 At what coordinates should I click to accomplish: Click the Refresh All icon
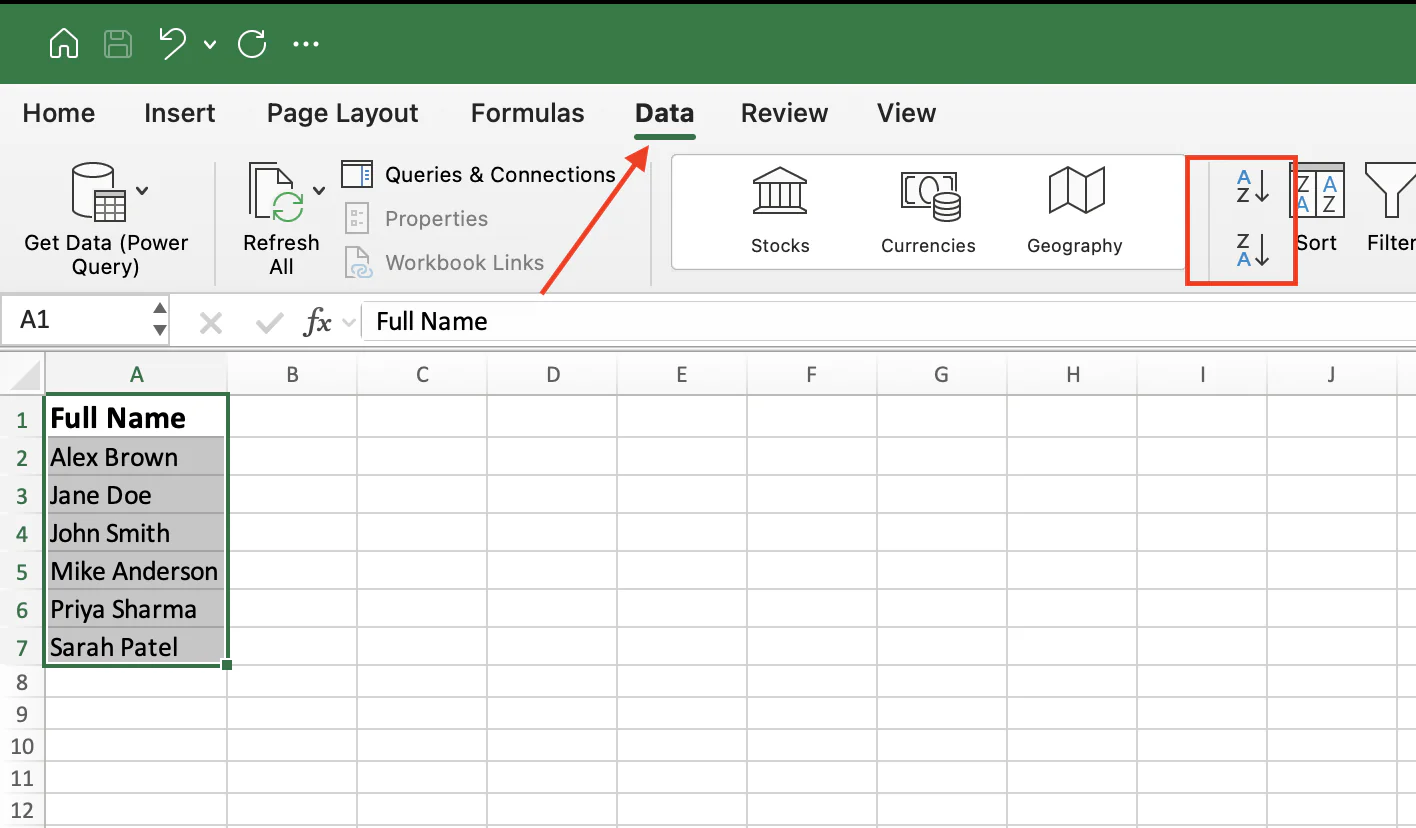(x=277, y=193)
